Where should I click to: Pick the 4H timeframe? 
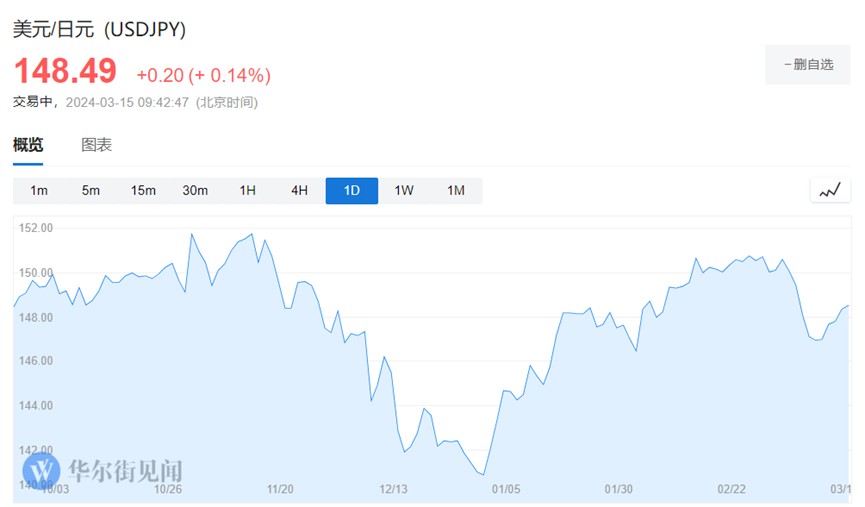click(299, 191)
